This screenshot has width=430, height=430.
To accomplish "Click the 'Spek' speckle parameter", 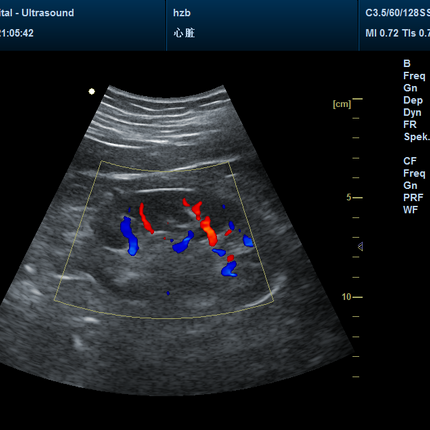I will 416,137.
